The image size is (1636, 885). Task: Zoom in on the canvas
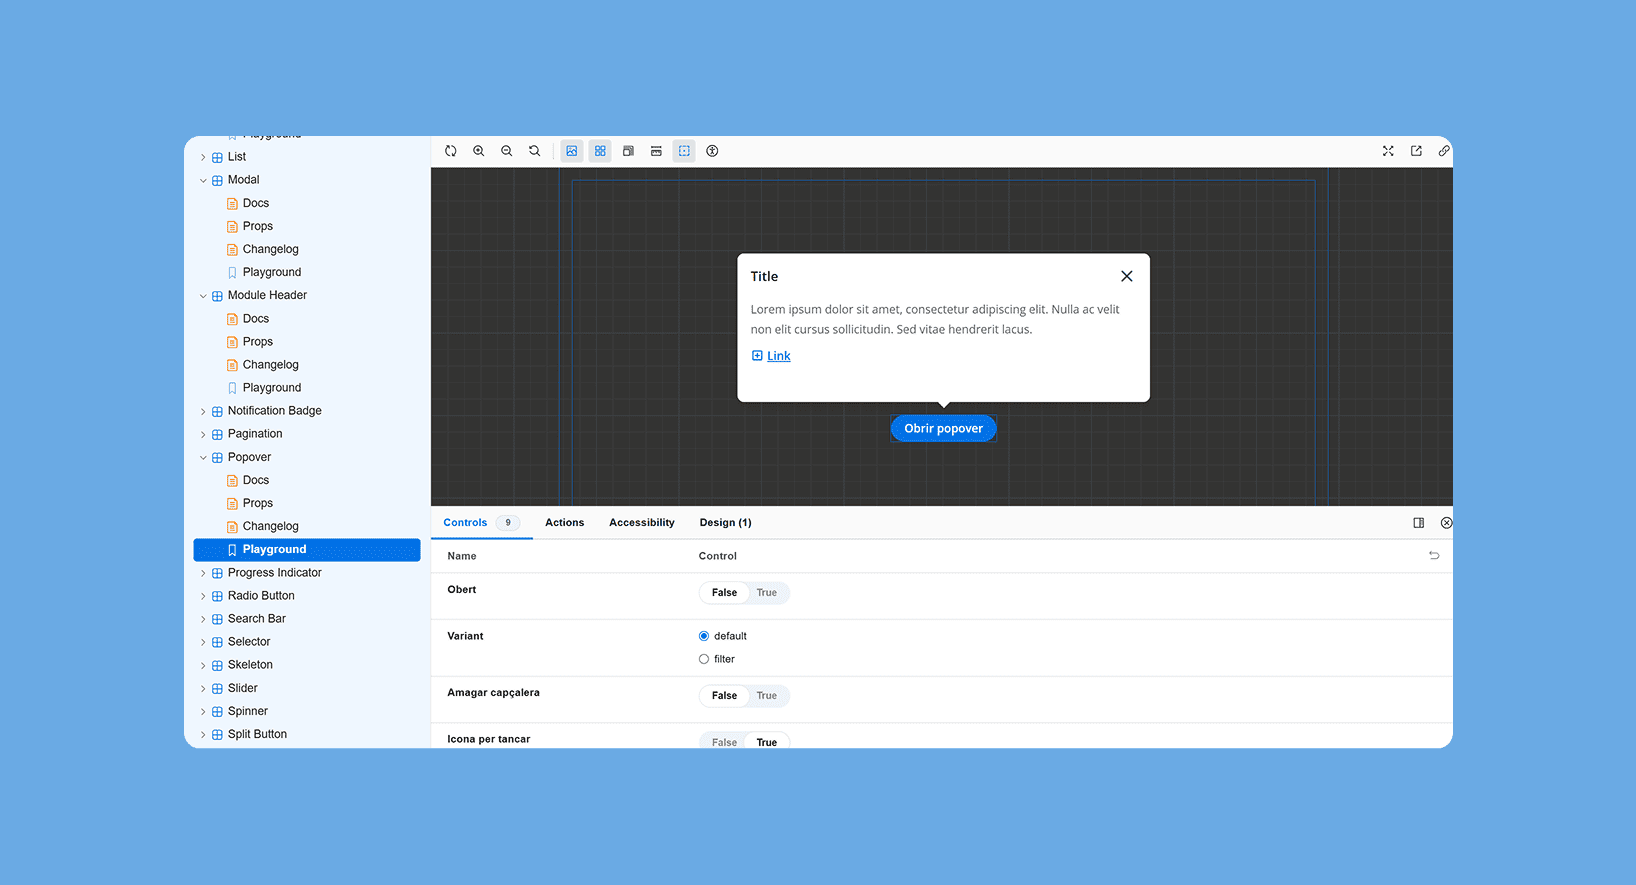479,151
